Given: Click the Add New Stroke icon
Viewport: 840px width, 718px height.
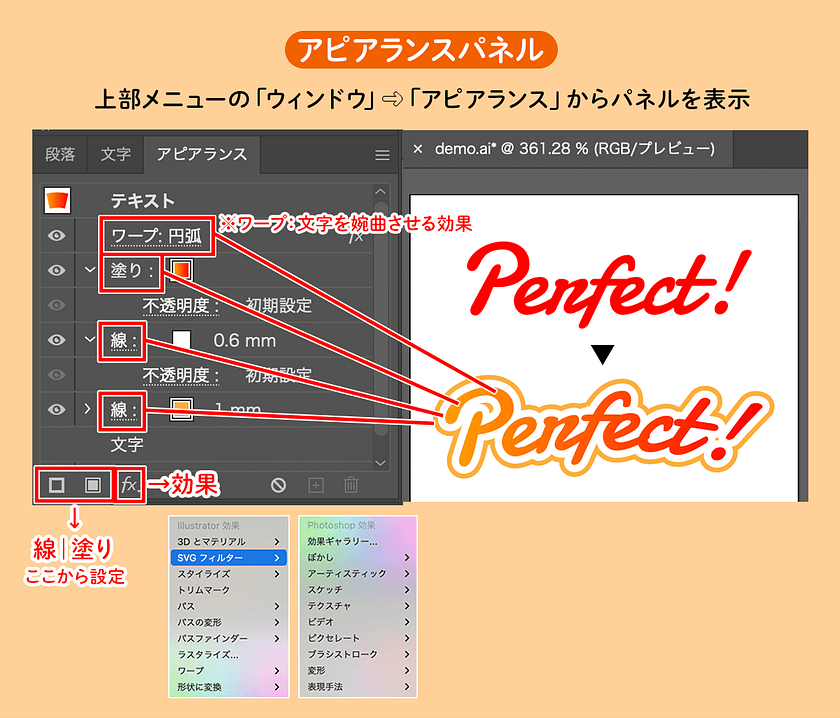Looking at the screenshot, I should 57,485.
